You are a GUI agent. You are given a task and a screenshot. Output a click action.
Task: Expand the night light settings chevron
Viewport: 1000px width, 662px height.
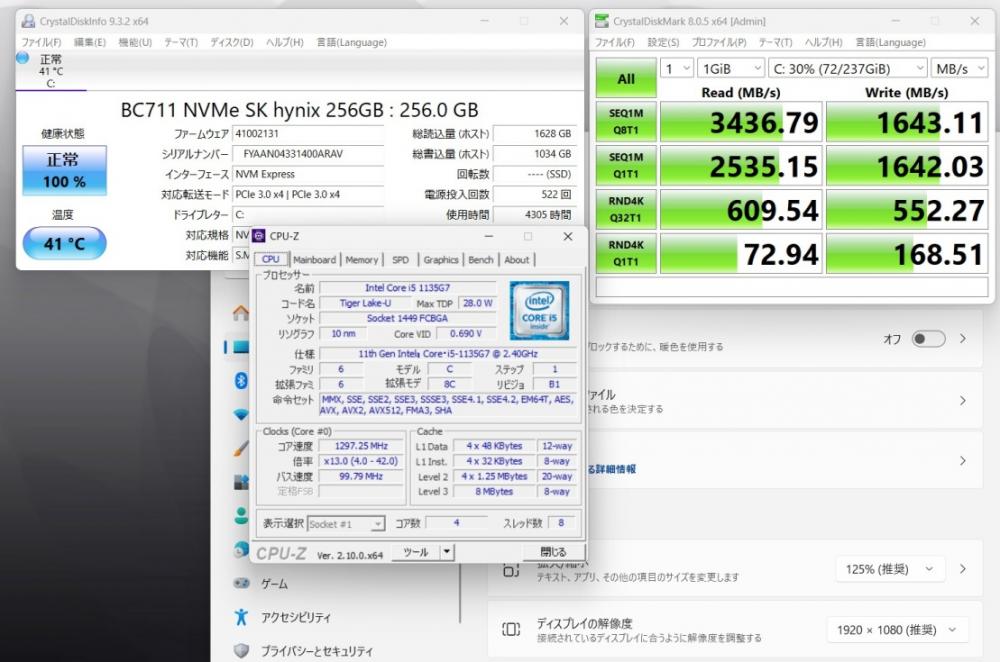pyautogui.click(x=963, y=339)
